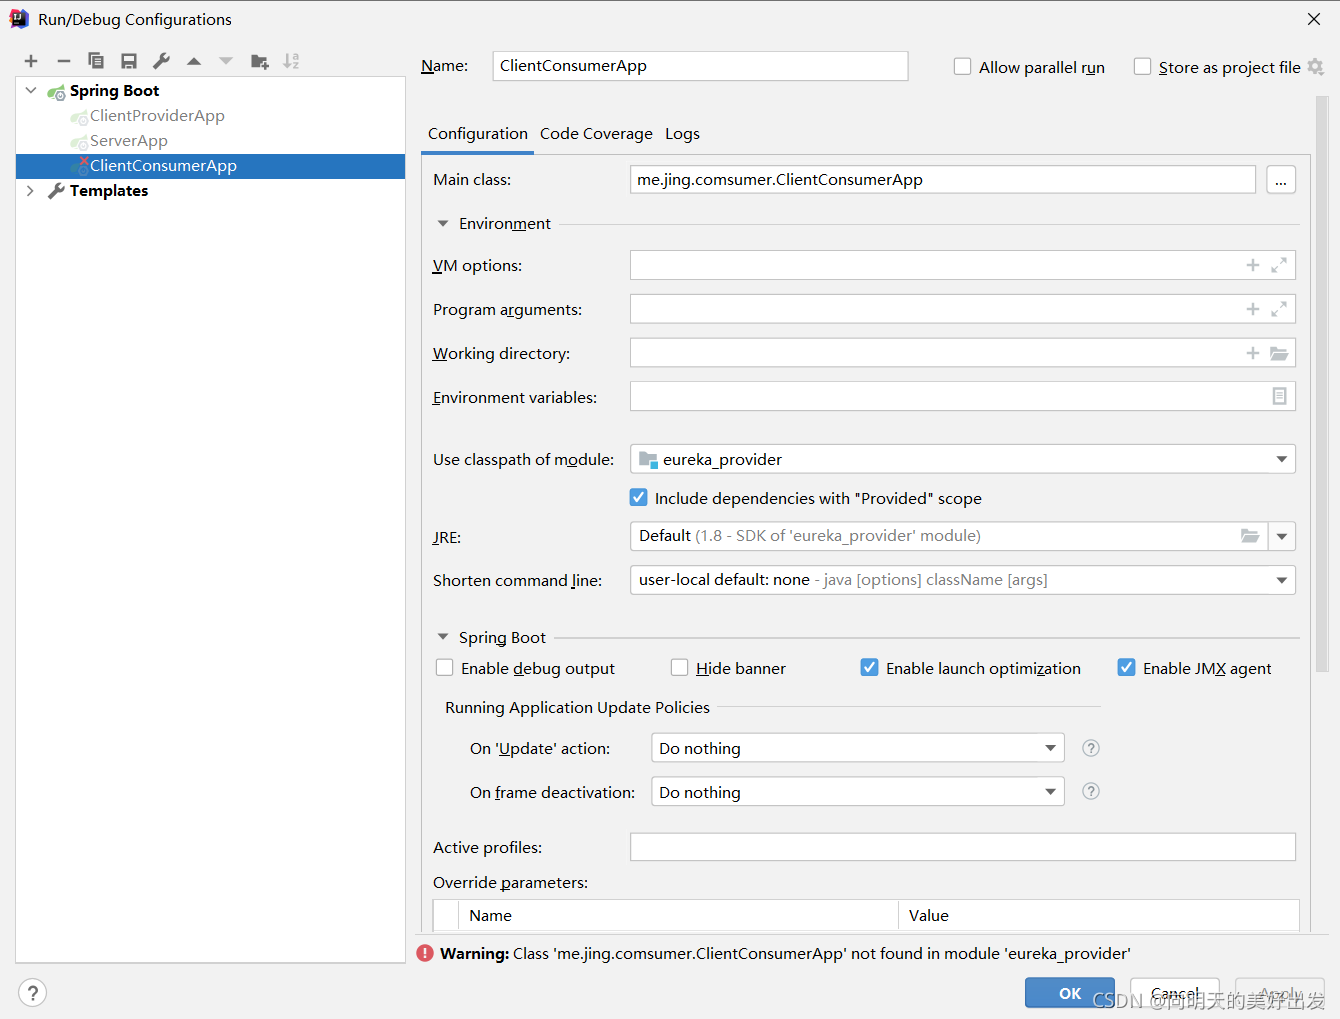1340x1019 pixels.
Task: Browse folder for Working directory
Action: (1279, 353)
